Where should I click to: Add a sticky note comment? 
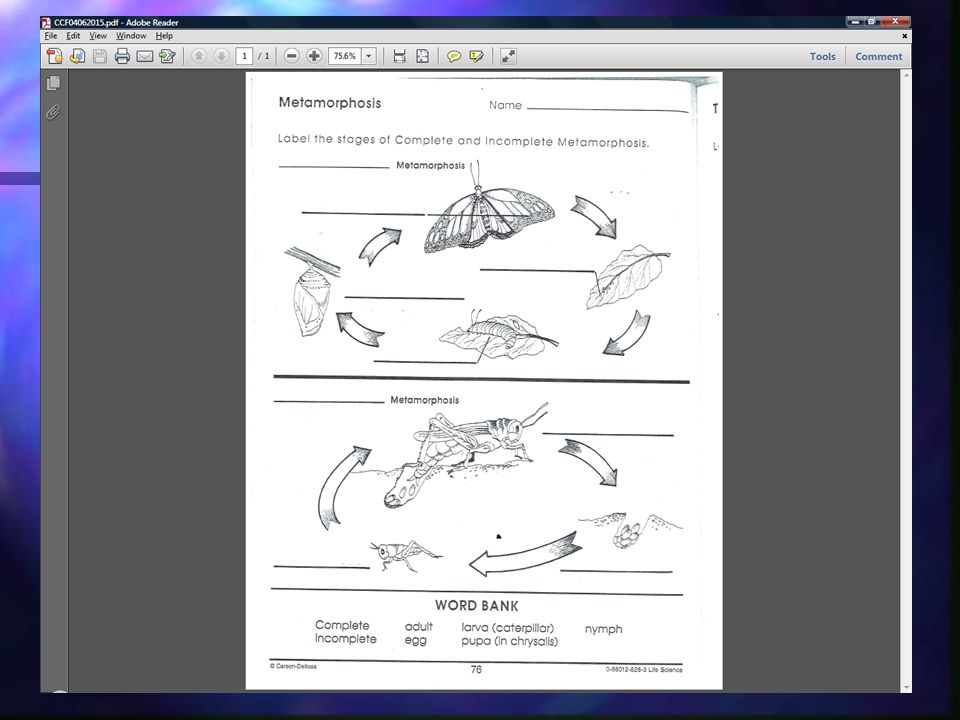click(454, 56)
